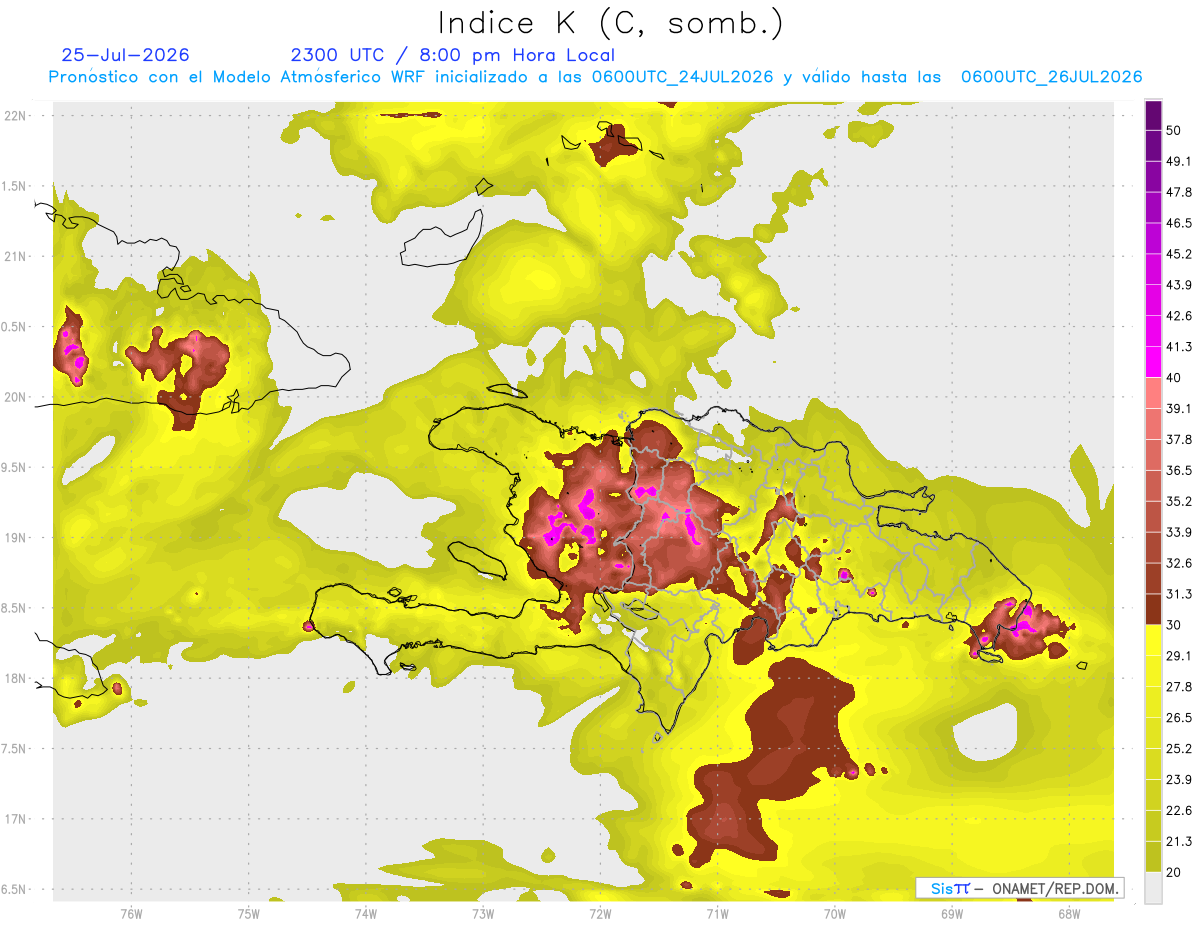The height and width of the screenshot is (927, 1200).
Task: Click the '20' value on the color scale
Action: coord(1174,873)
